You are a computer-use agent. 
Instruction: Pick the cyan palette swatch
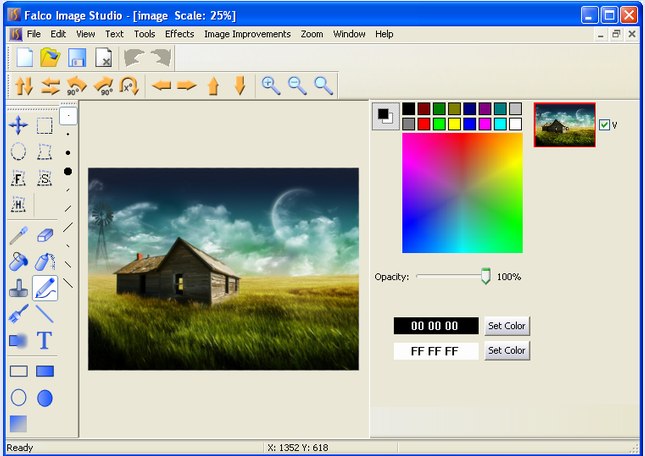point(500,124)
